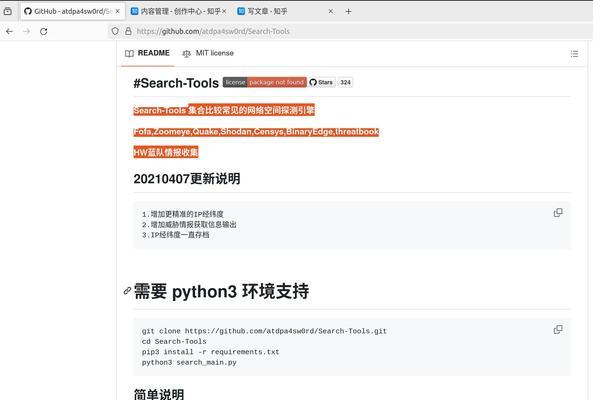Image resolution: width=593 pixels, height=400 pixels.
Task: Click the license package not found badge
Action: click(264, 82)
